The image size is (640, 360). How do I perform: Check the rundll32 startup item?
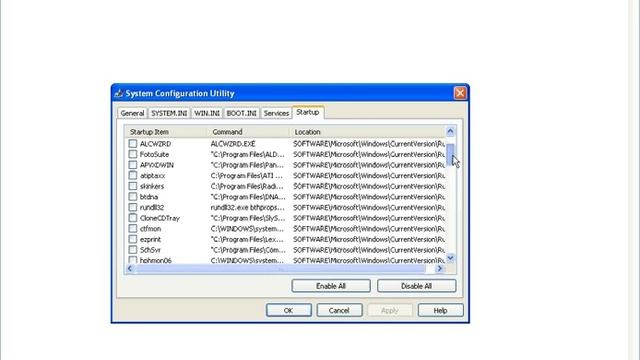pyautogui.click(x=133, y=207)
